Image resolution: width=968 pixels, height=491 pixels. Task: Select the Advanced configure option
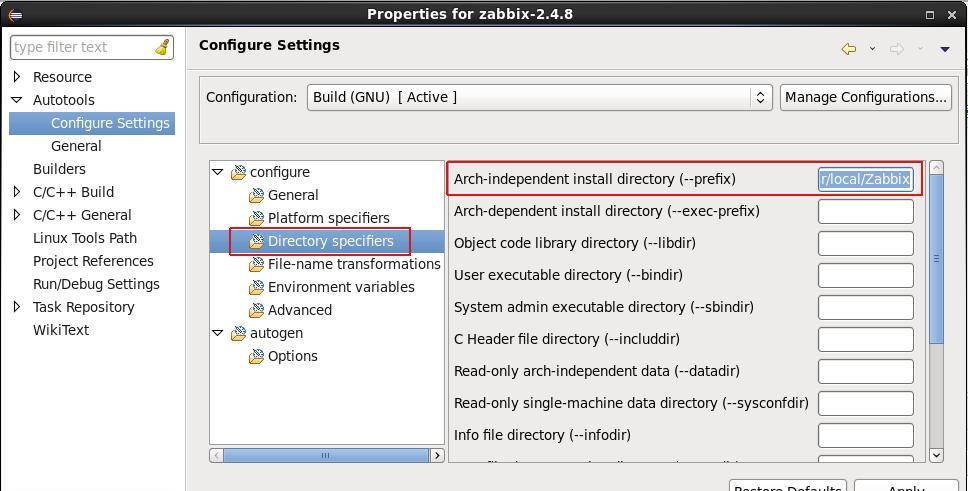pyautogui.click(x=299, y=310)
